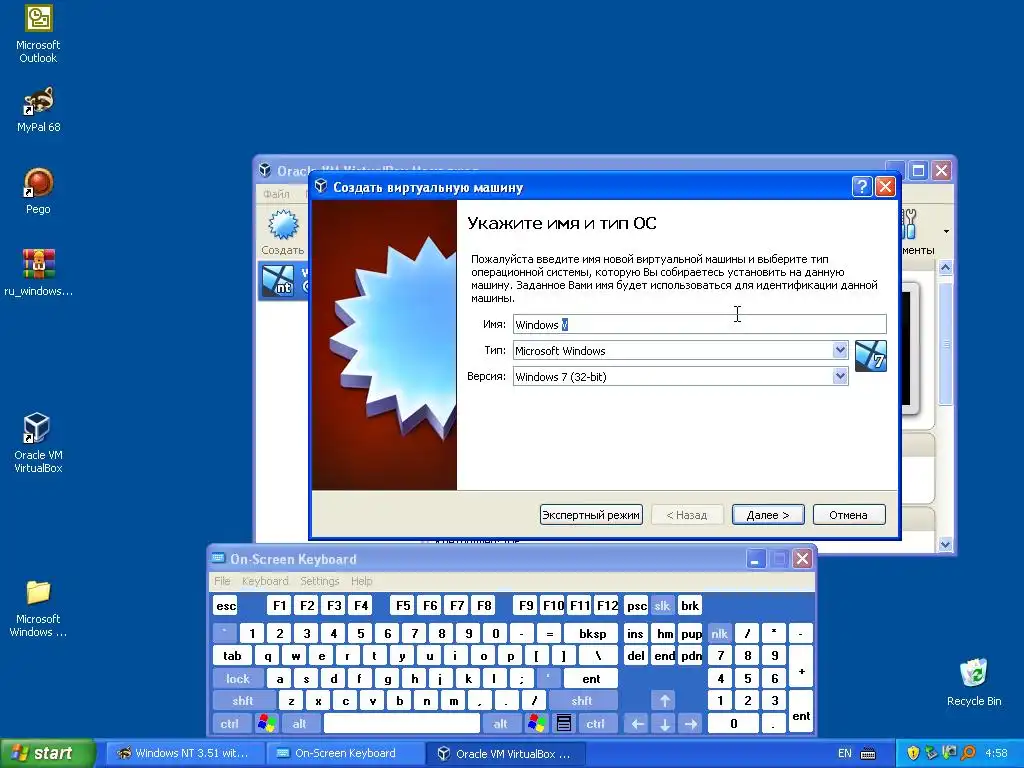Click the left arrow key on keyboard
The width and height of the screenshot is (1024, 768).
[x=637, y=724]
